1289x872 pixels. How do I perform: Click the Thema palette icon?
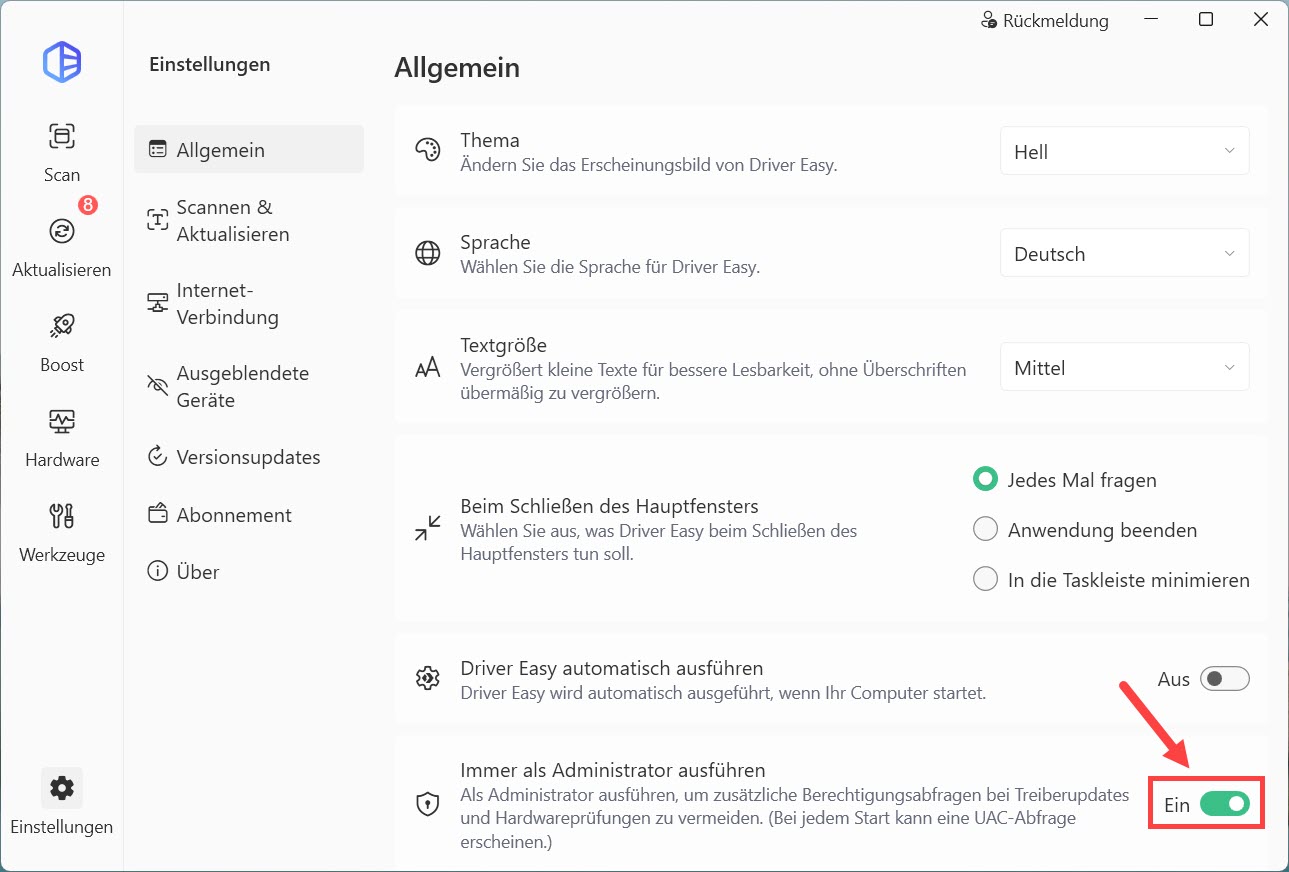click(428, 151)
